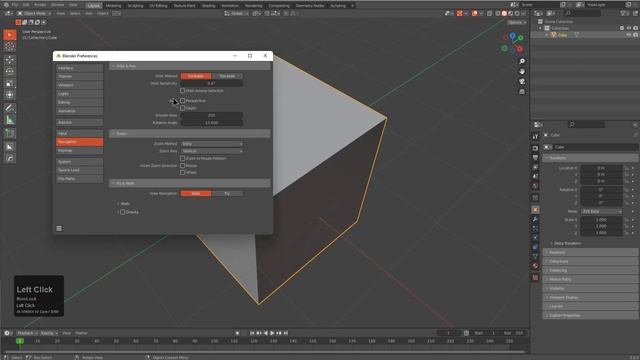Image resolution: width=640 pixels, height=360 pixels.
Task: Click the outliner search field
Action: tap(582, 13)
